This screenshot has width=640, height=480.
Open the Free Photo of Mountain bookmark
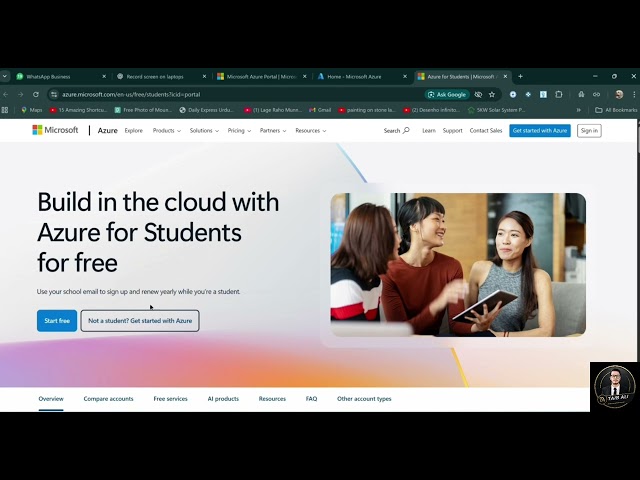(x=143, y=110)
